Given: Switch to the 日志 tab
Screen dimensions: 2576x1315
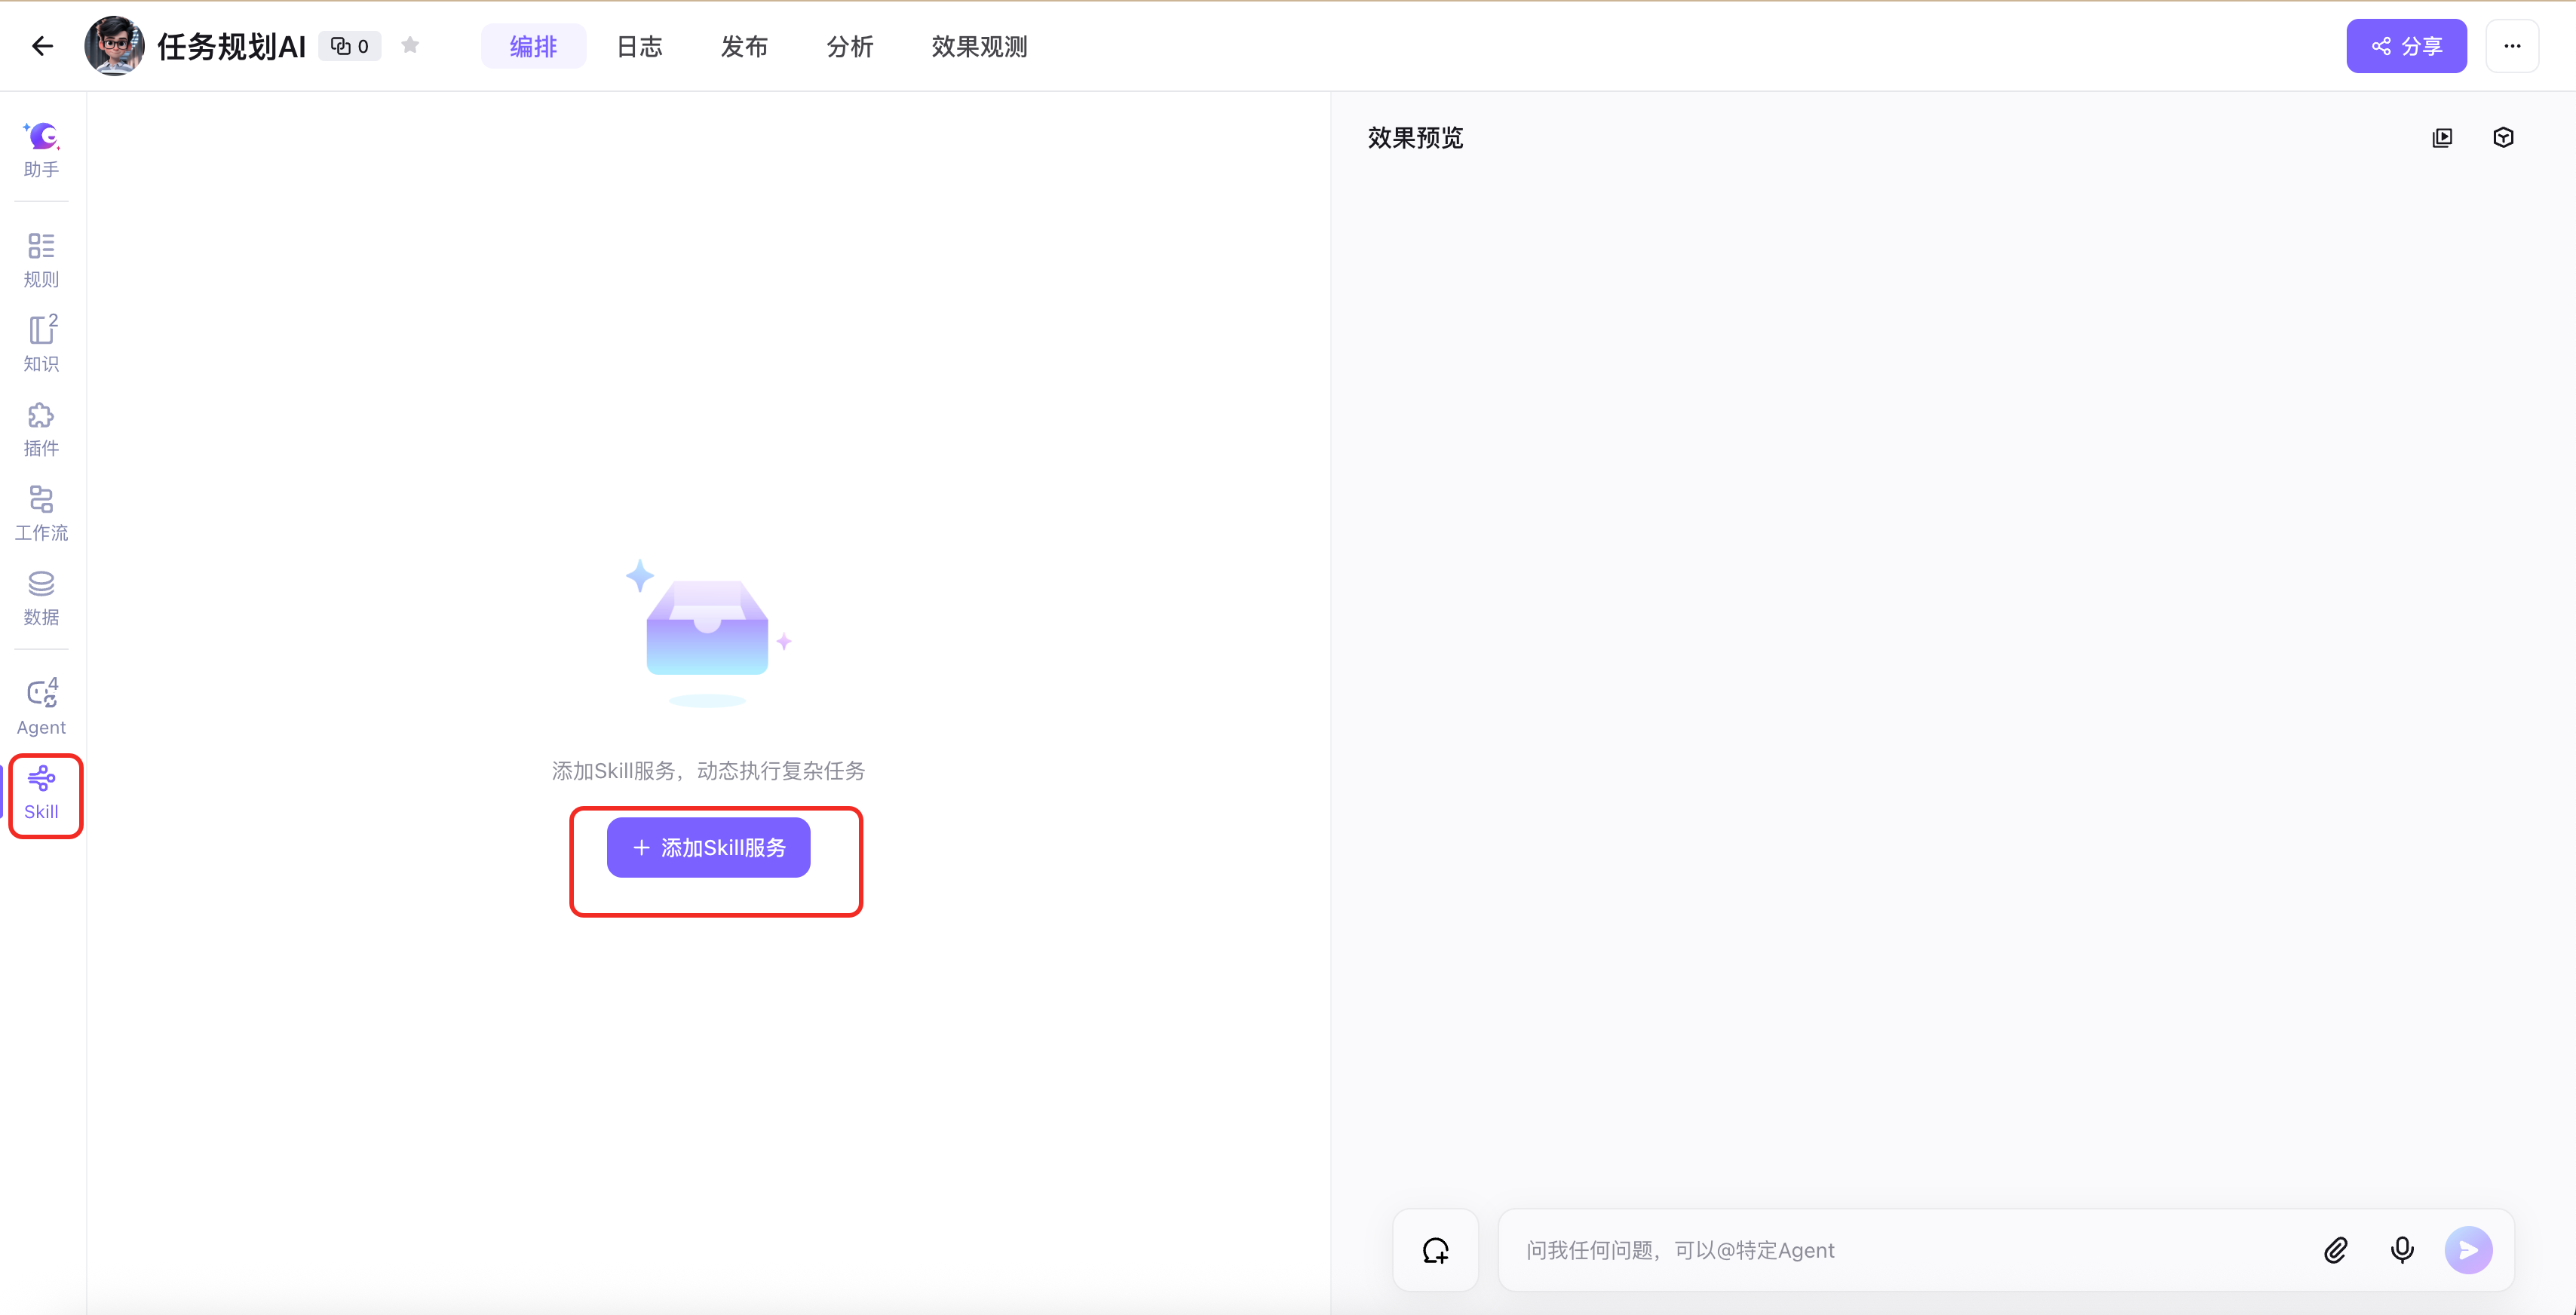Looking at the screenshot, I should click(x=639, y=46).
